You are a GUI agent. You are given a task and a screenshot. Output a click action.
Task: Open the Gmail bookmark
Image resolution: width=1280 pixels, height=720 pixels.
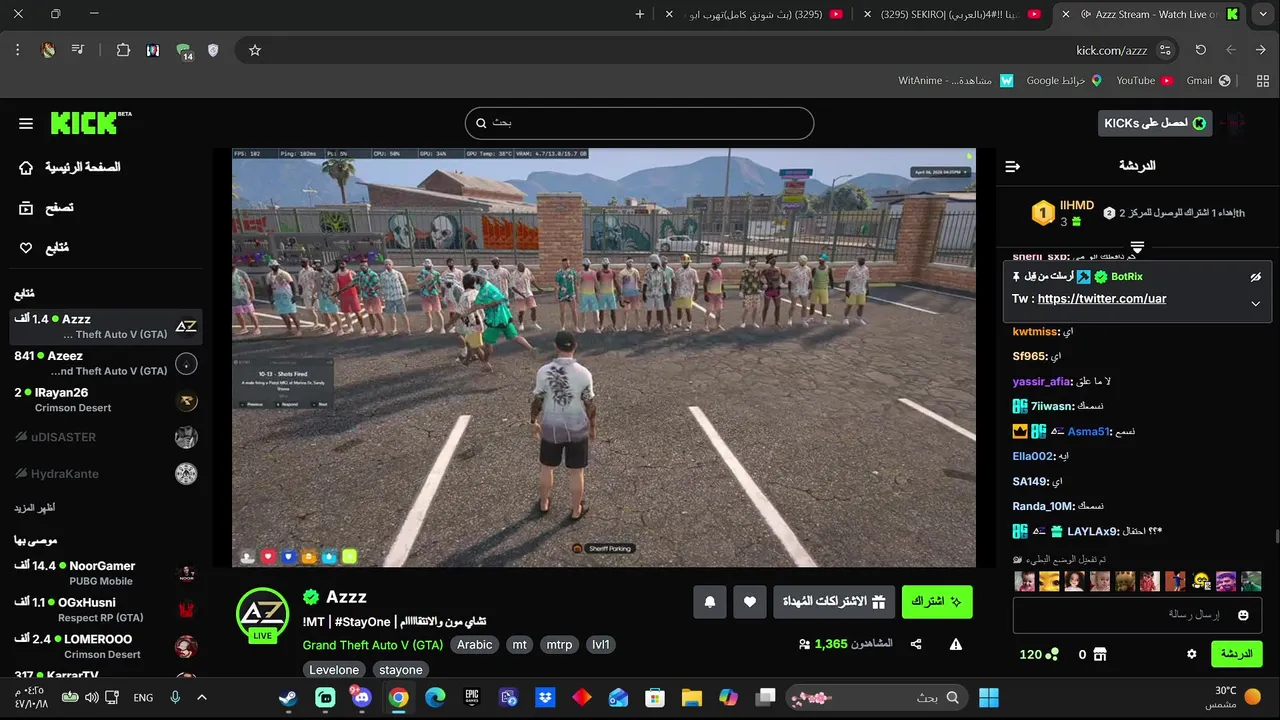[x=1208, y=80]
